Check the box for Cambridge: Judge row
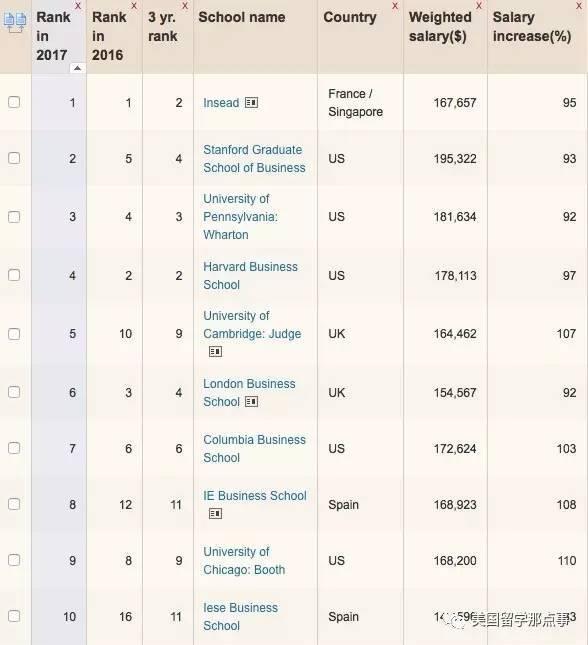 pyautogui.click(x=14, y=334)
